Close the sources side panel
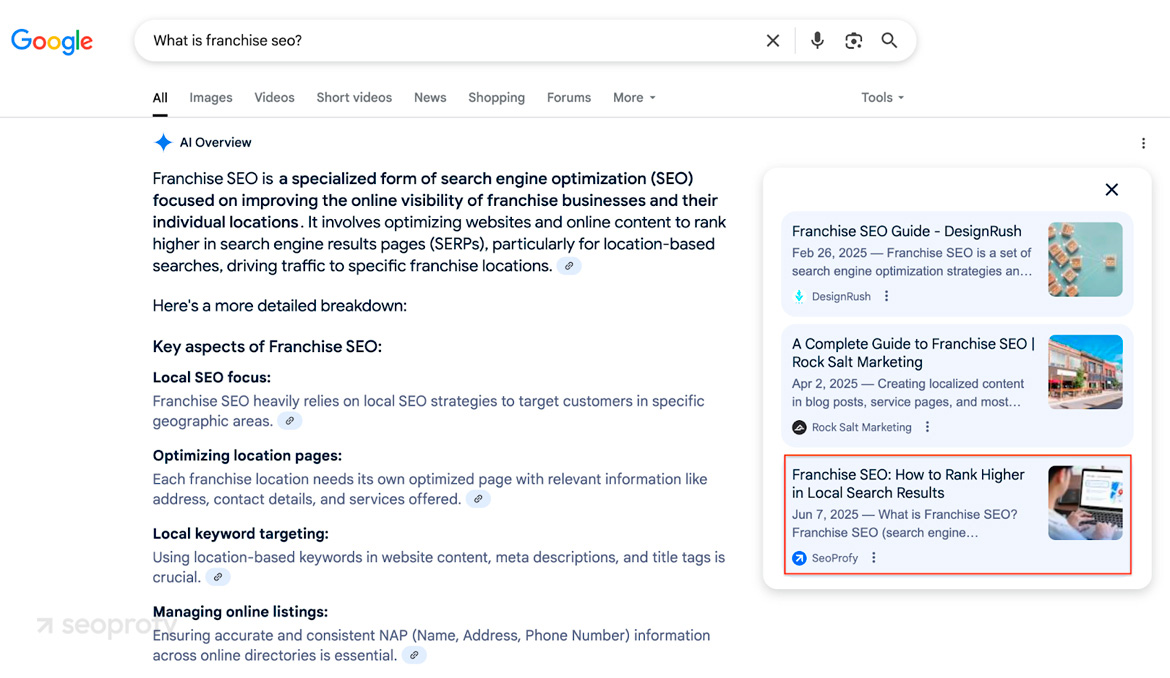The width and height of the screenshot is (1170, 678). coord(1112,189)
